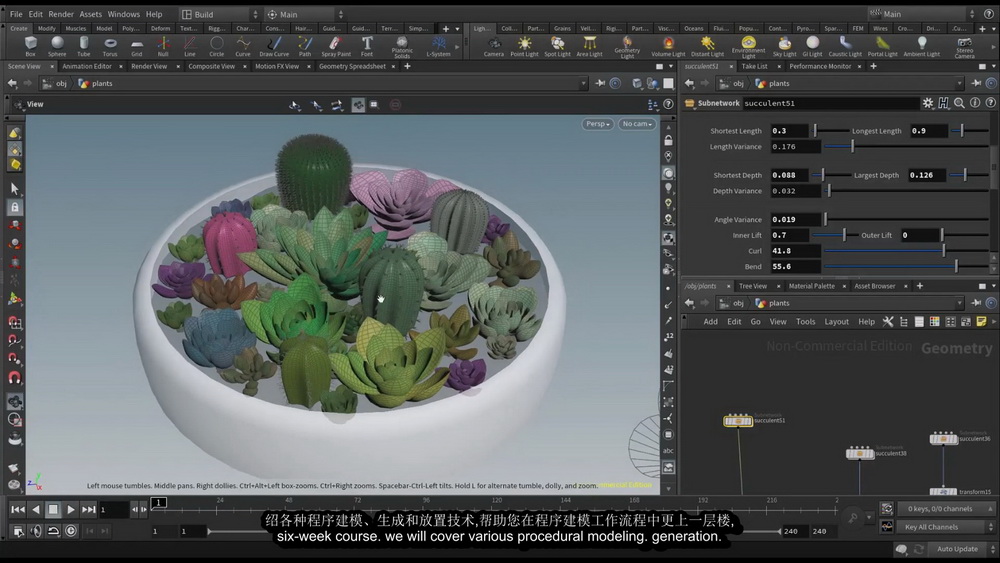The height and width of the screenshot is (563, 1000).
Task: Play the timeline forward
Action: pos(71,509)
